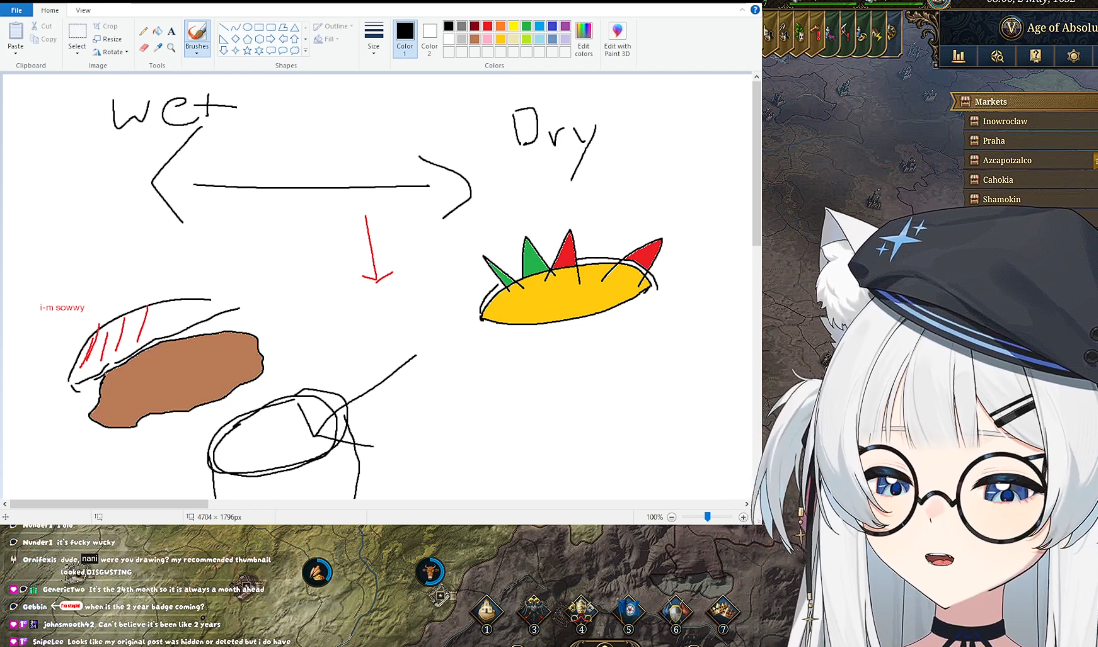Select the Pencil tool in Paint

coord(144,32)
